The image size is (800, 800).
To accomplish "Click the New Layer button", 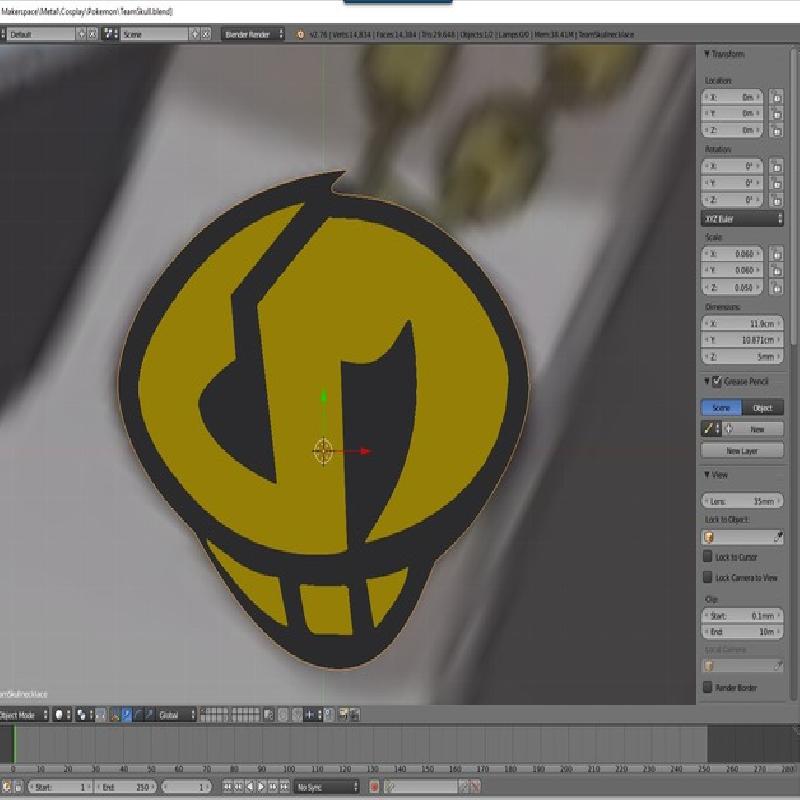I will click(x=742, y=451).
